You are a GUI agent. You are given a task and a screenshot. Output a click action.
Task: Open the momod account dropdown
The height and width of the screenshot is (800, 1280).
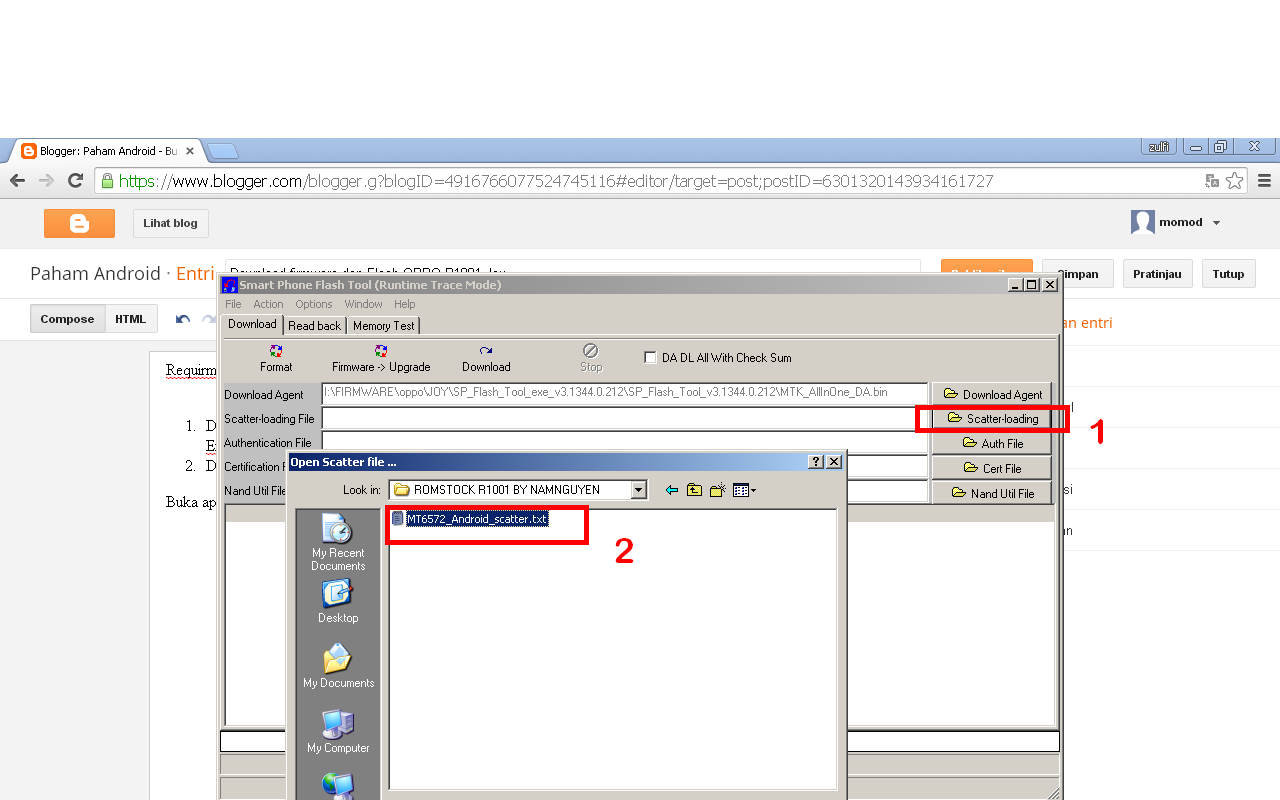[1176, 222]
